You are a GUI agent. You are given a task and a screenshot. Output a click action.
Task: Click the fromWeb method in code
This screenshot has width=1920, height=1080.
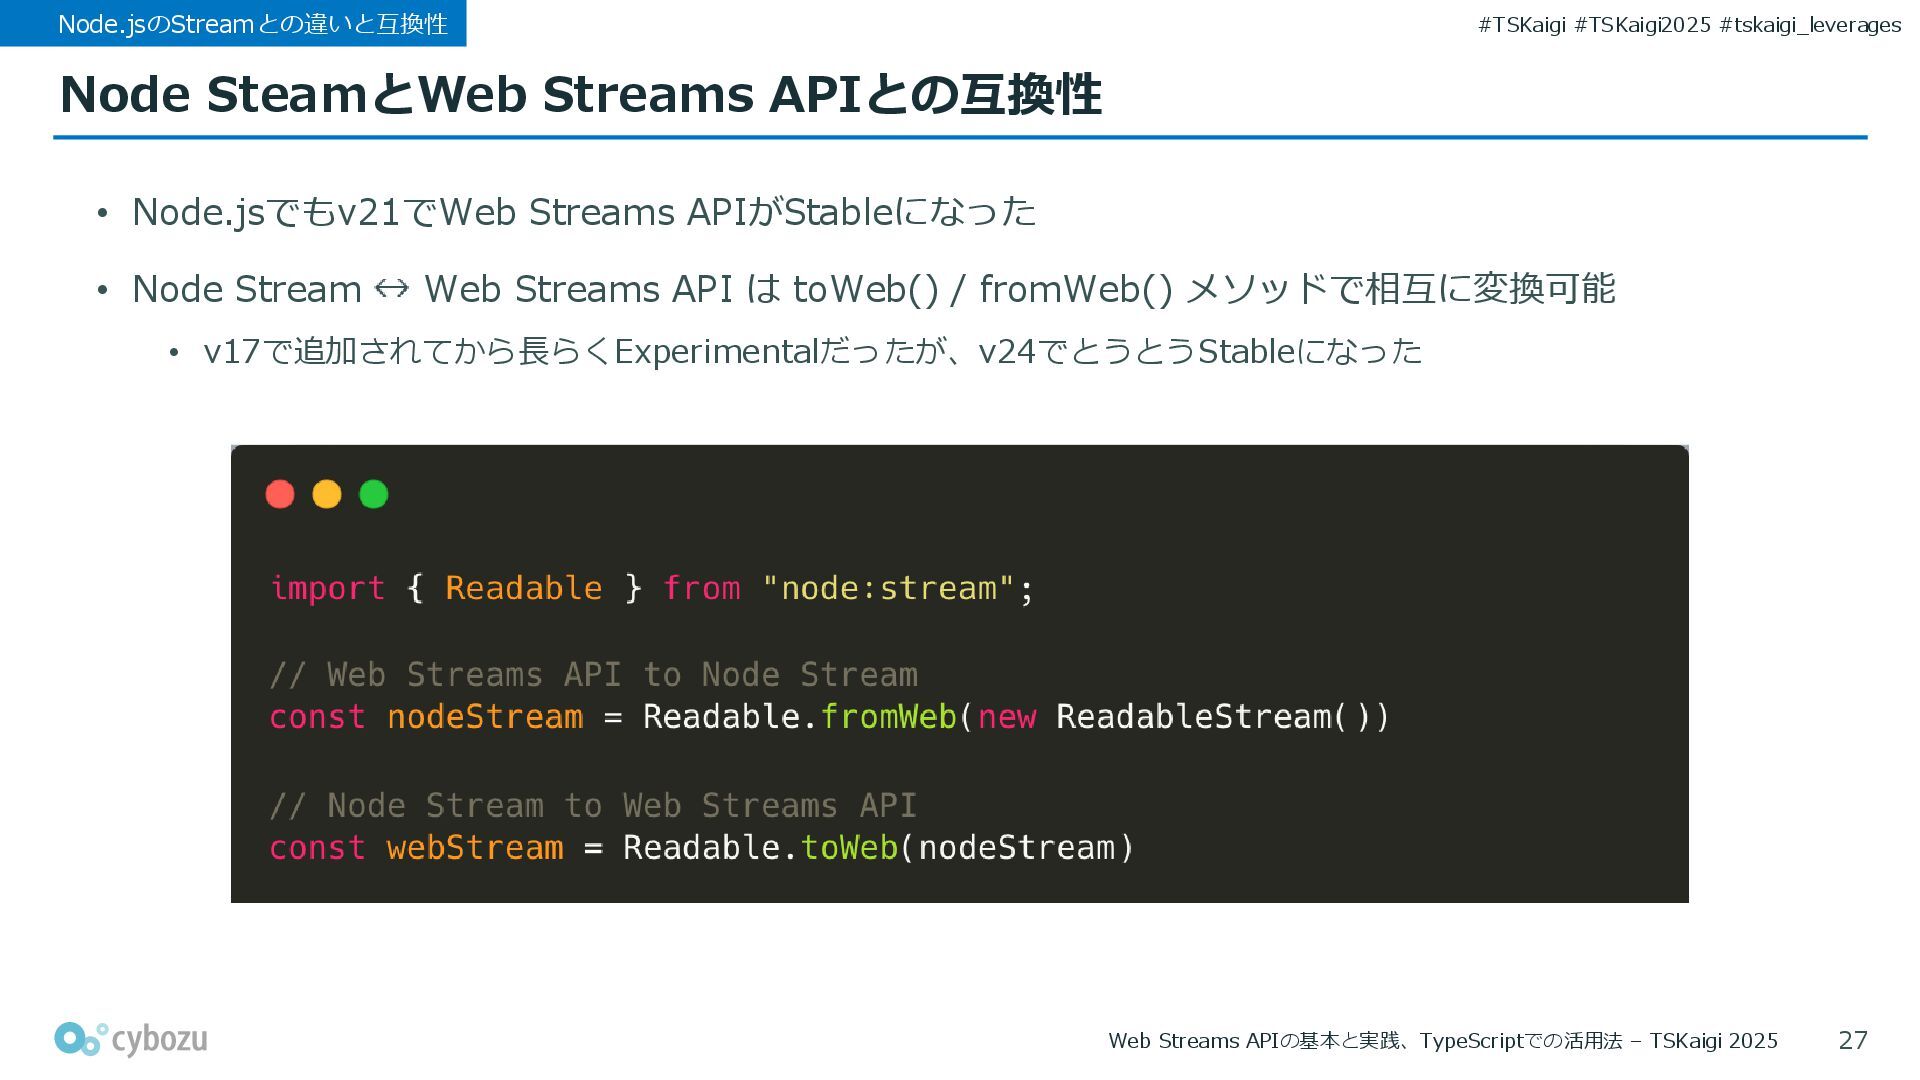pyautogui.click(x=888, y=717)
